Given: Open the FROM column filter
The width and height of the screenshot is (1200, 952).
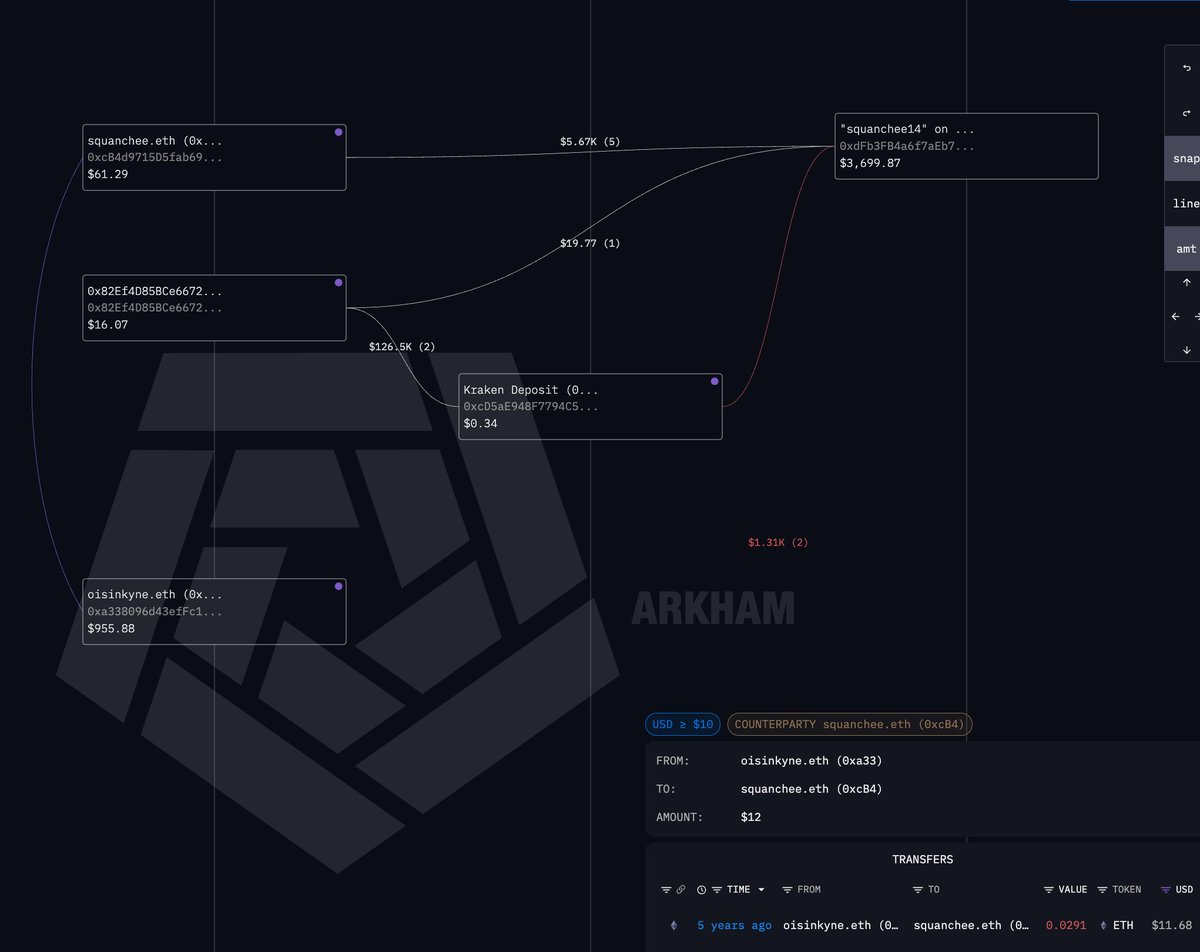Looking at the screenshot, I should [x=787, y=890].
